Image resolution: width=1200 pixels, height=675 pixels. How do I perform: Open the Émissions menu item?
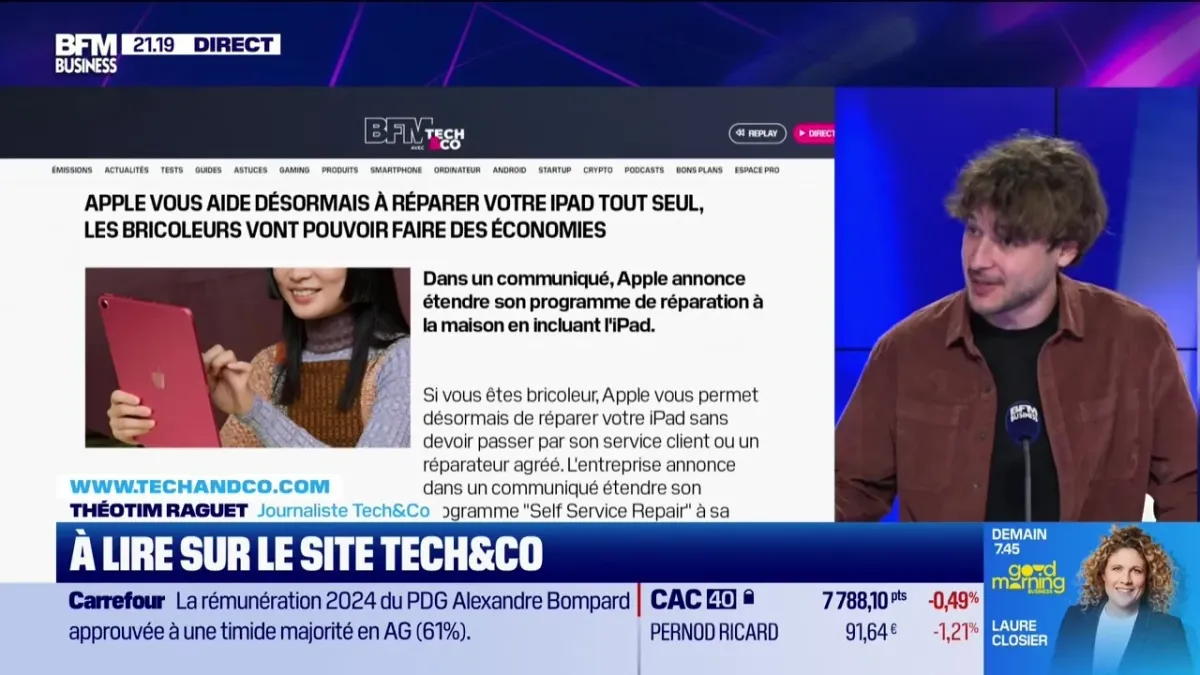pos(72,170)
